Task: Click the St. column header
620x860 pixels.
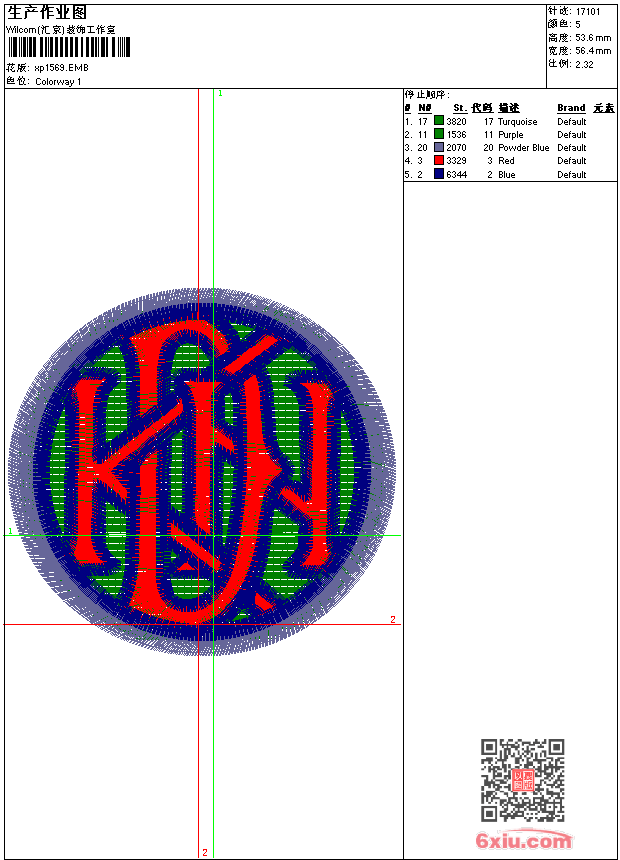Action: click(x=460, y=108)
